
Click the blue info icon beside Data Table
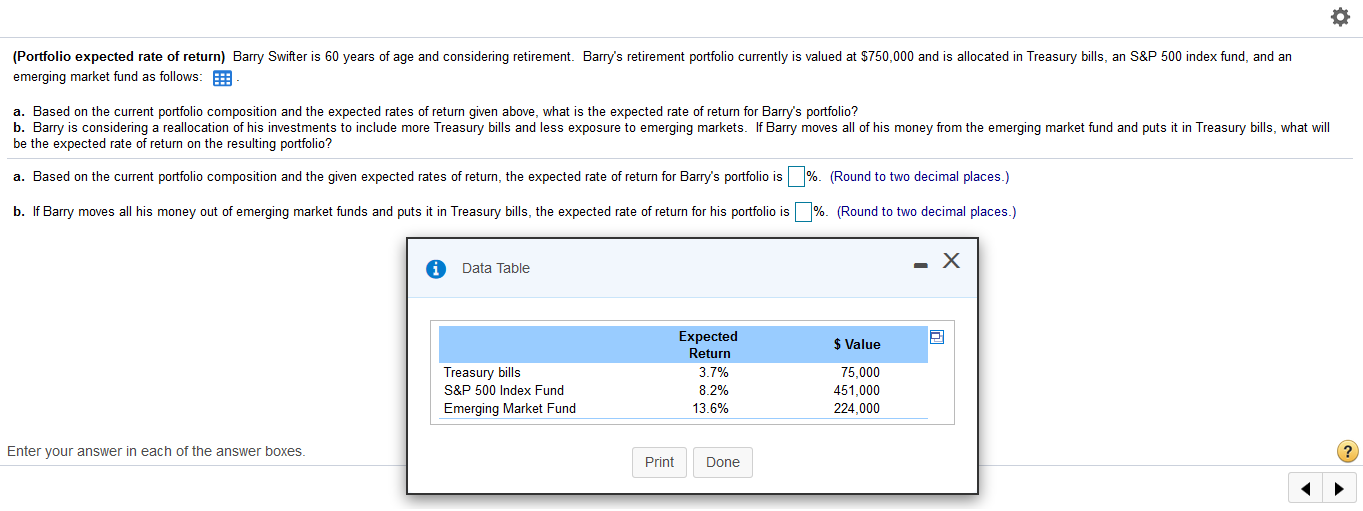point(436,268)
